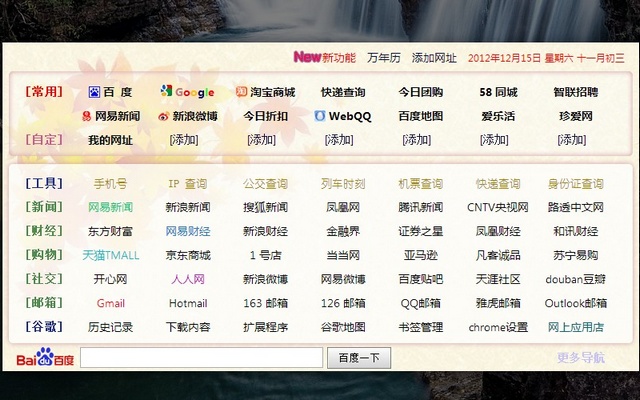Open the 列车时刻 tool
The height and width of the screenshot is (400, 640).
[343, 184]
